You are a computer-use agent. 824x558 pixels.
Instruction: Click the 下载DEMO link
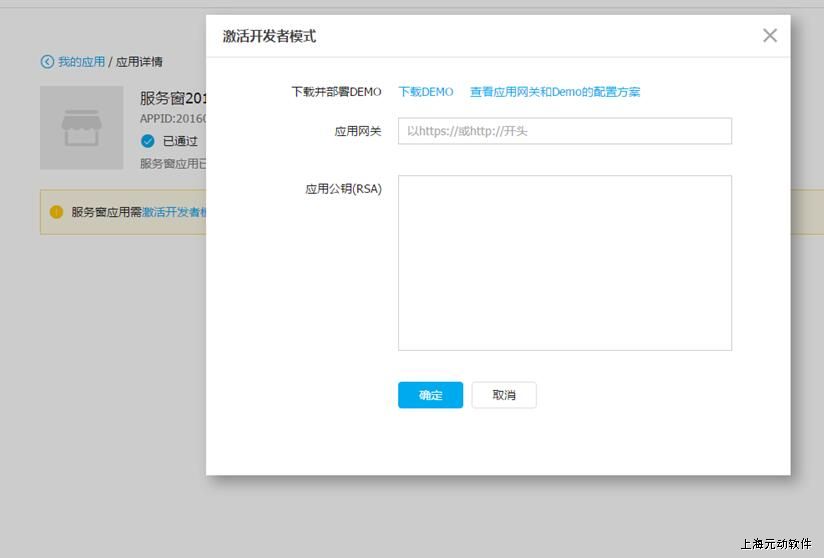click(425, 92)
